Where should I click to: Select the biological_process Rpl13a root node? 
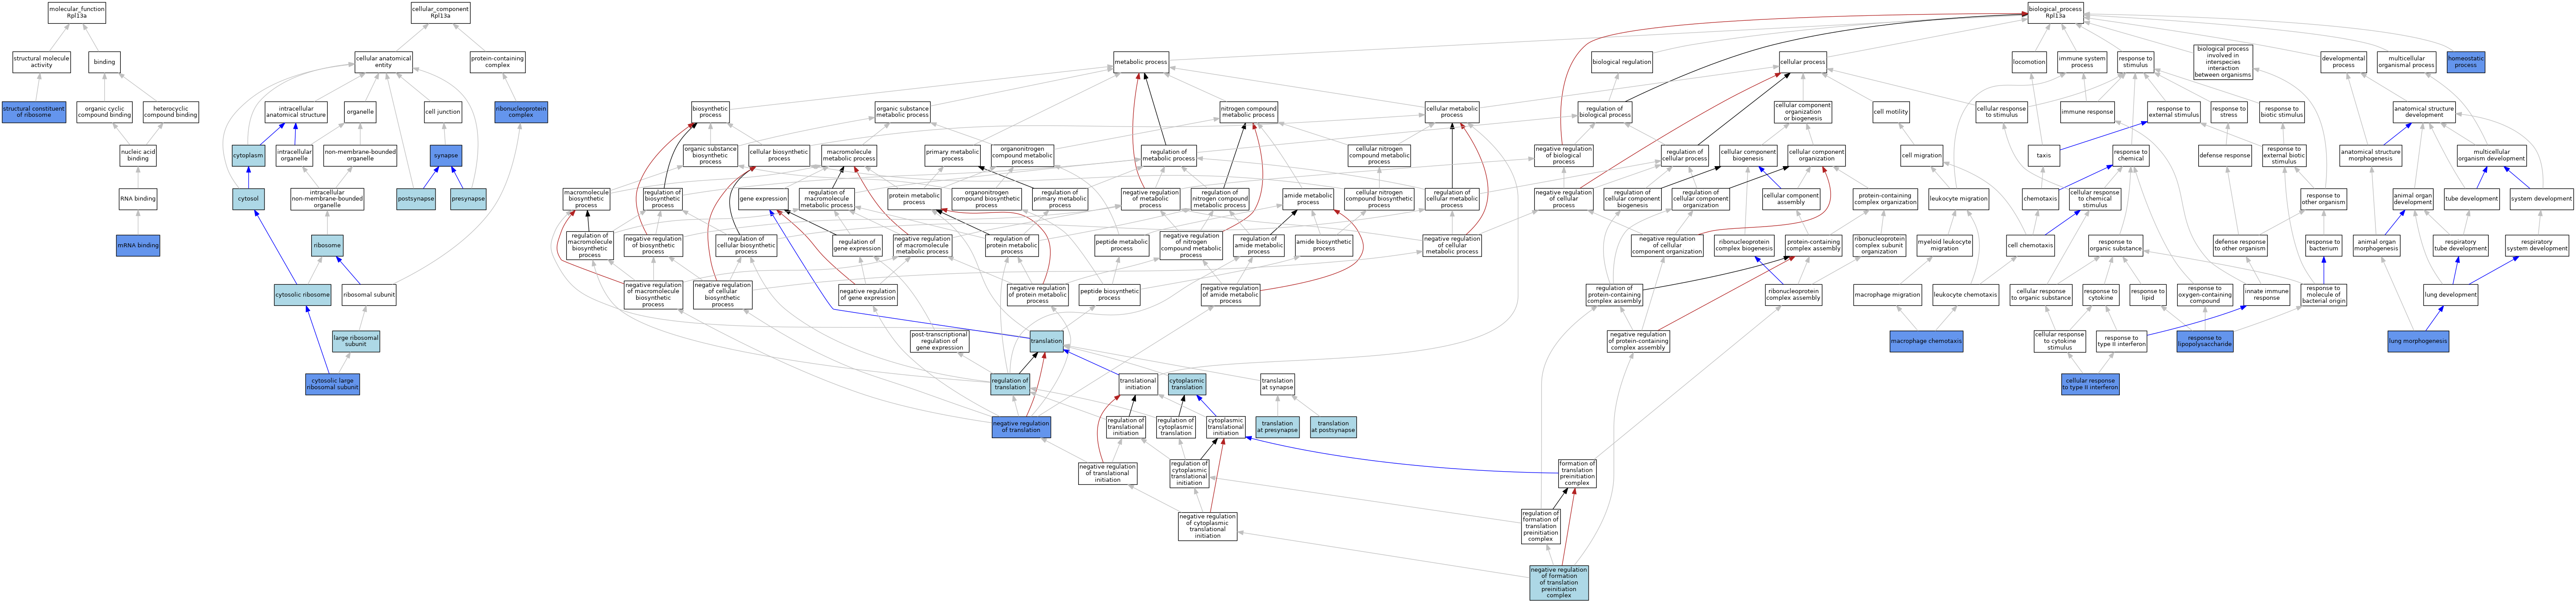pyautogui.click(x=2055, y=12)
